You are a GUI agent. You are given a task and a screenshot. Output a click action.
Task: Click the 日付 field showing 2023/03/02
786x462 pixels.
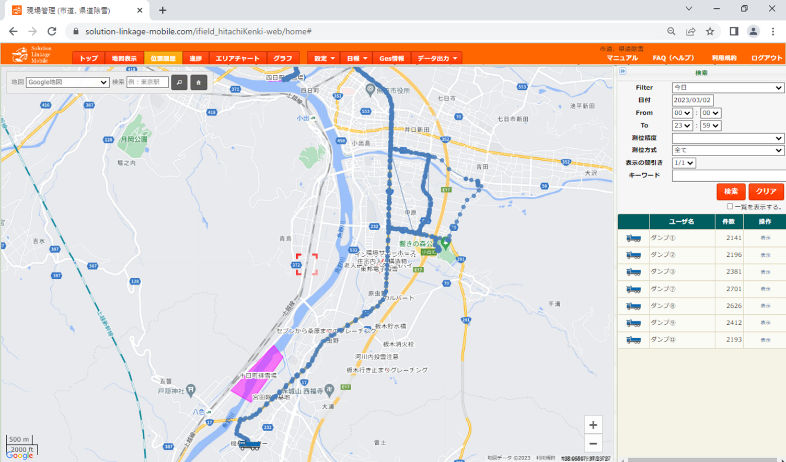[693, 100]
